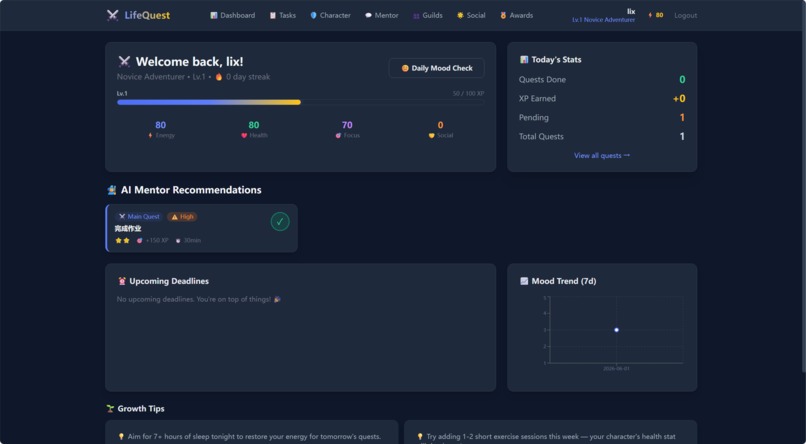The width and height of the screenshot is (806, 444).
Task: Click the alarm clock icon beside Upcoming Deadlines
Action: (122, 281)
